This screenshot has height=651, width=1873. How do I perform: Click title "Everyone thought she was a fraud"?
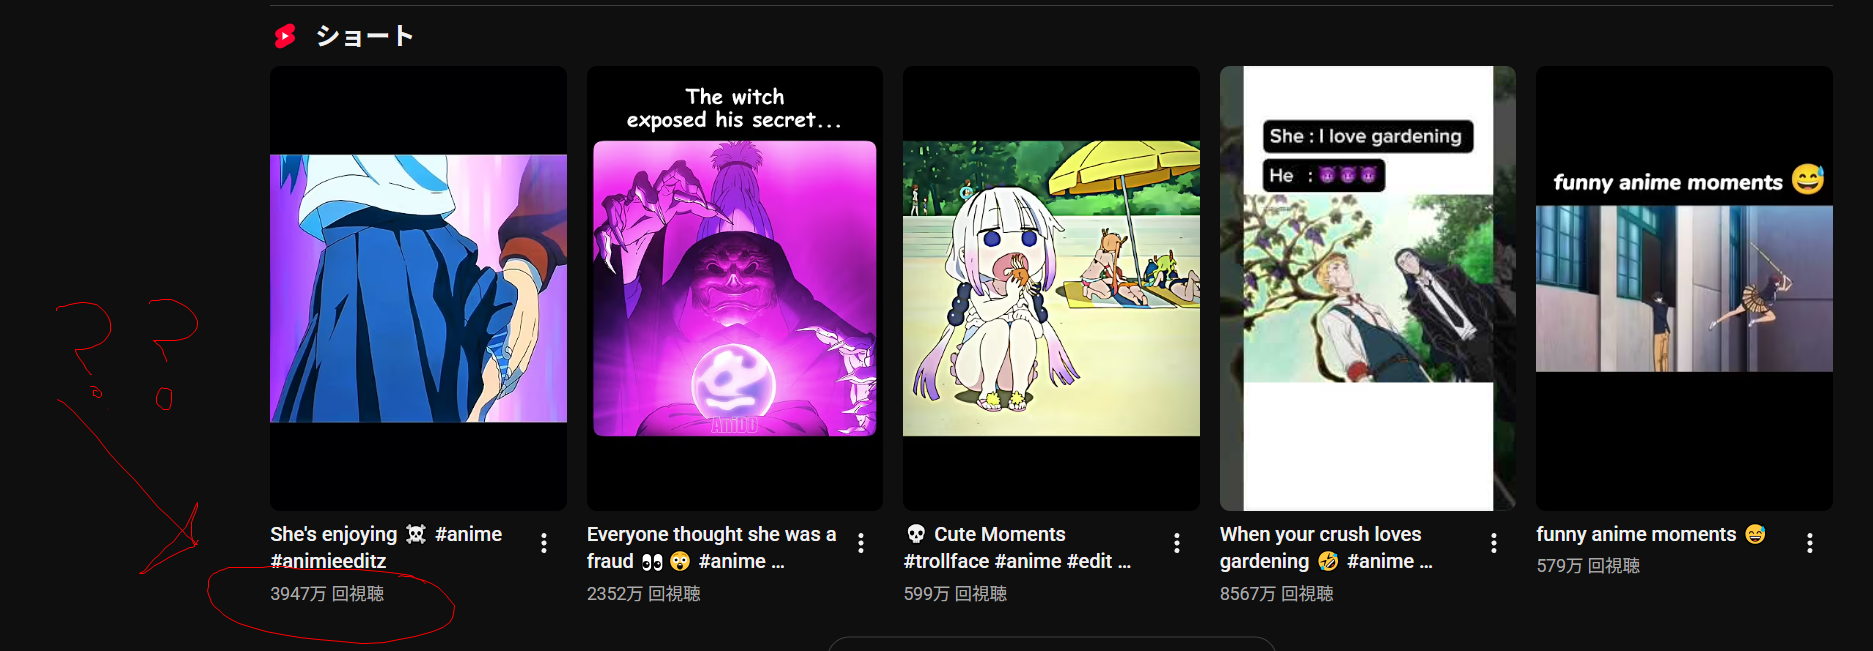[x=711, y=548]
